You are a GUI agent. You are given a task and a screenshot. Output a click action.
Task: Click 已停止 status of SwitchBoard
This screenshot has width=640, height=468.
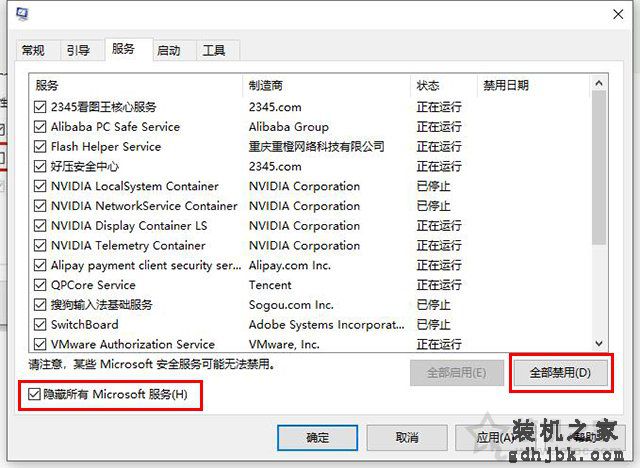click(x=433, y=324)
